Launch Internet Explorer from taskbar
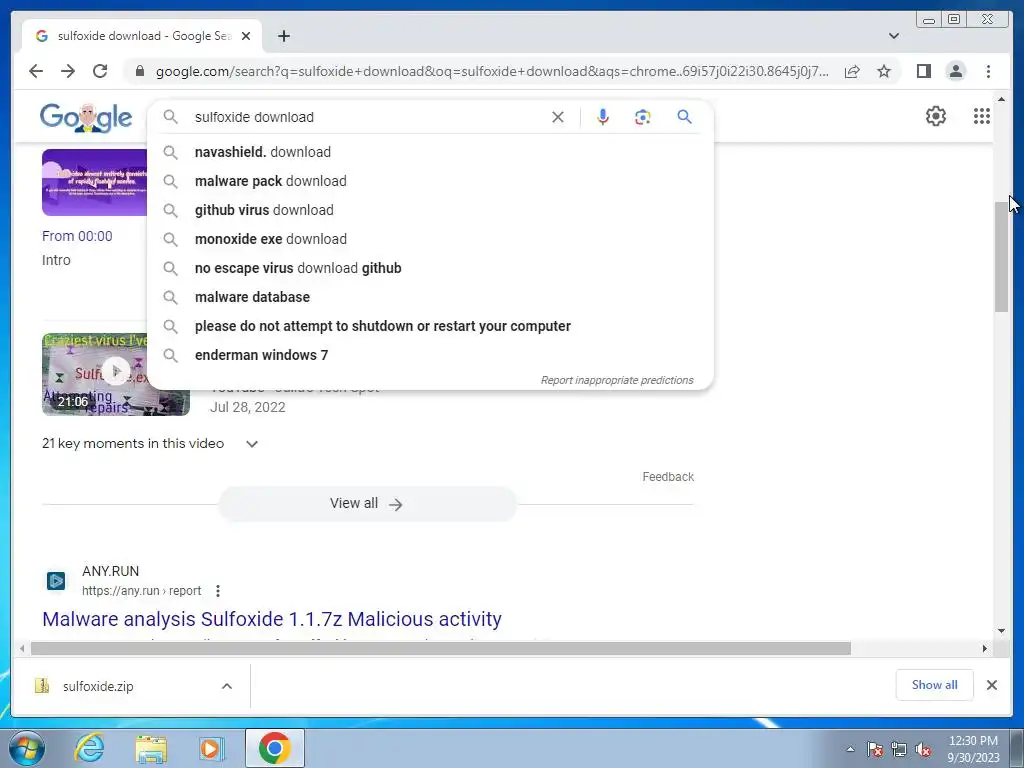The height and width of the screenshot is (768, 1024). (x=89, y=748)
